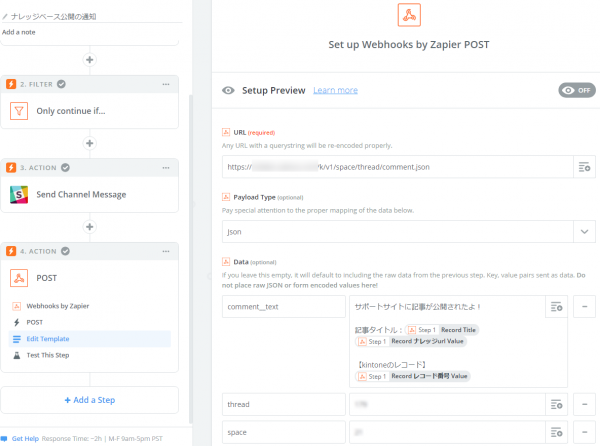
Task: Expand the Payload Type json dropdown
Action: tap(584, 231)
